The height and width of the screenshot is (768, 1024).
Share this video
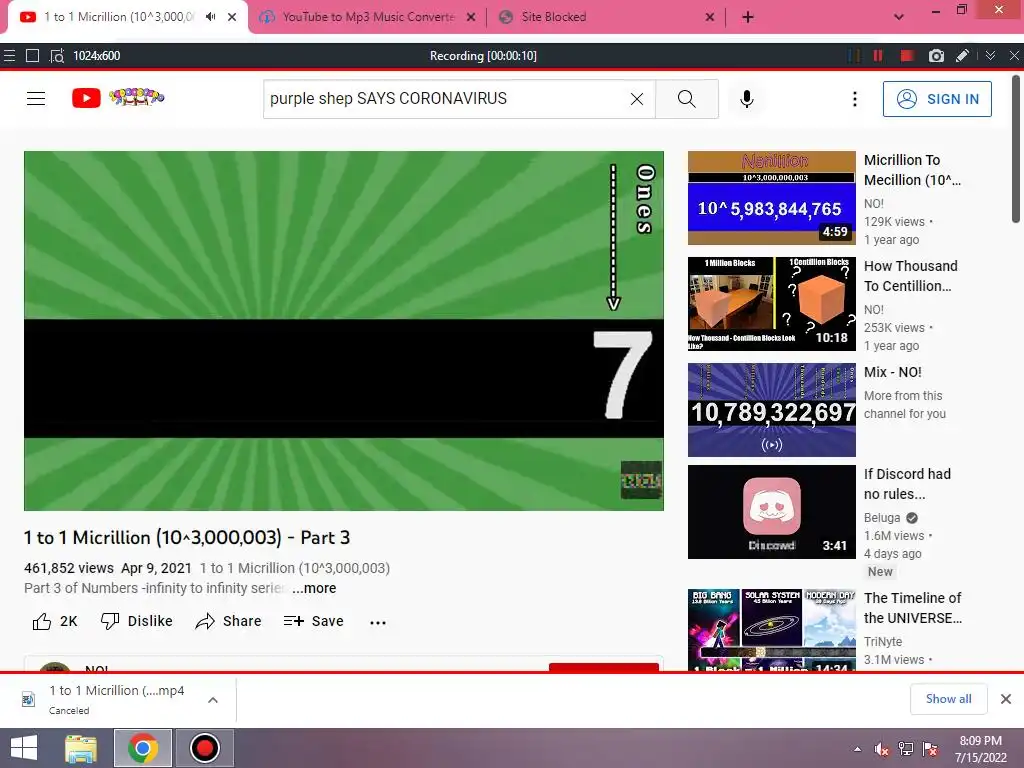pyautogui.click(x=229, y=621)
